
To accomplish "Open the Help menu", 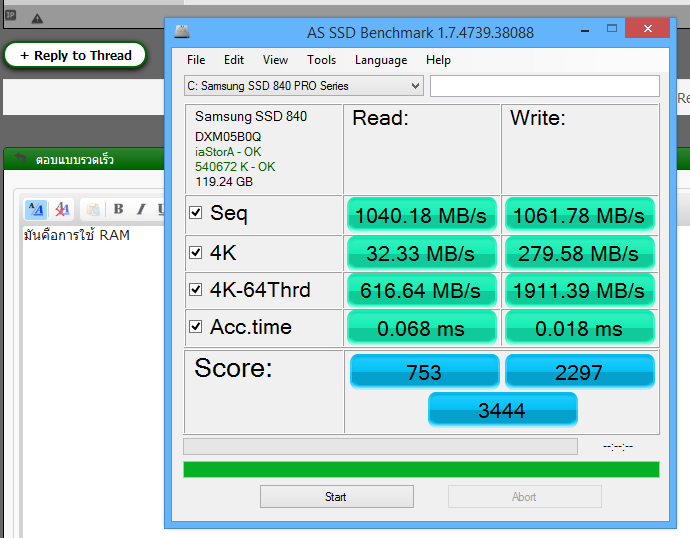I will (438, 60).
